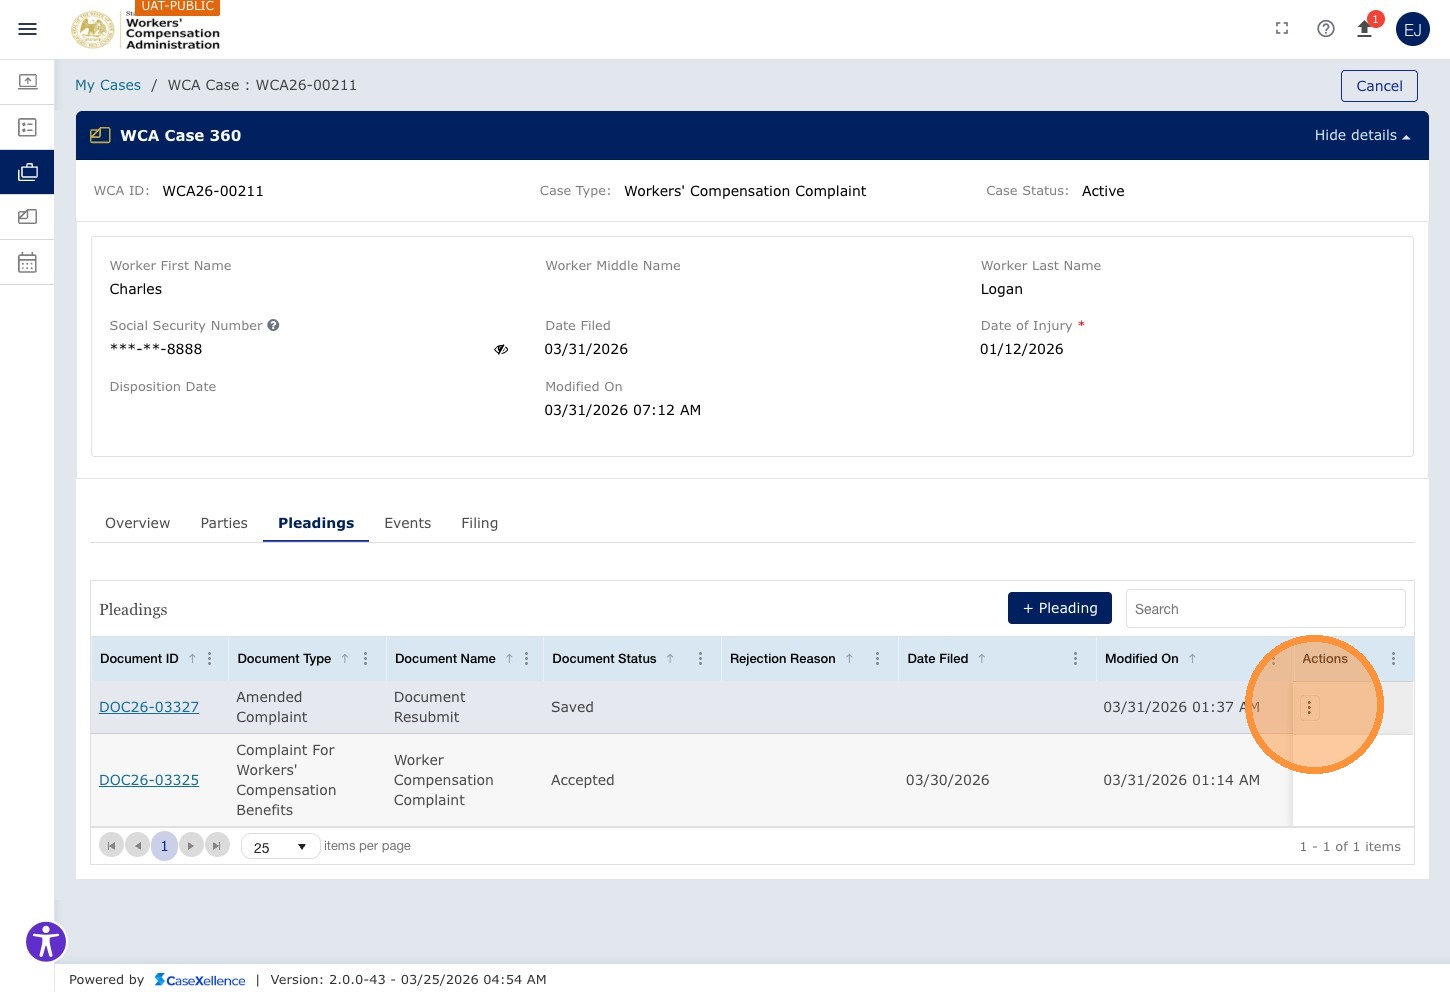
Task: Open the upload sidebar icon
Action: point(28,81)
